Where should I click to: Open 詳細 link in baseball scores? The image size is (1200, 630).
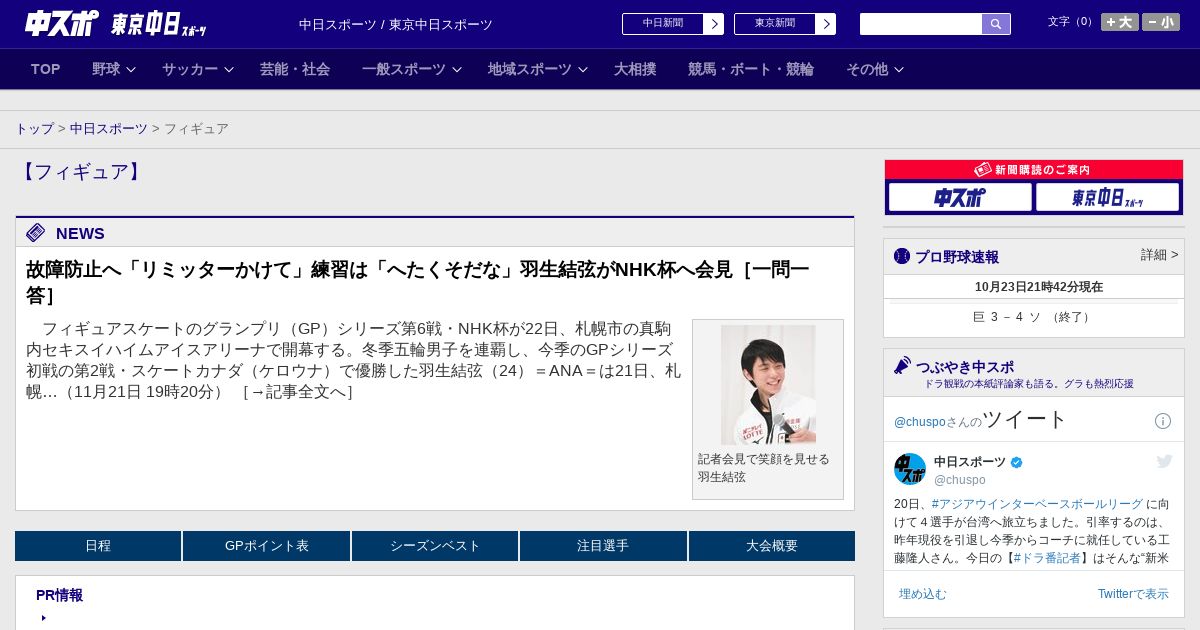click(x=1159, y=255)
